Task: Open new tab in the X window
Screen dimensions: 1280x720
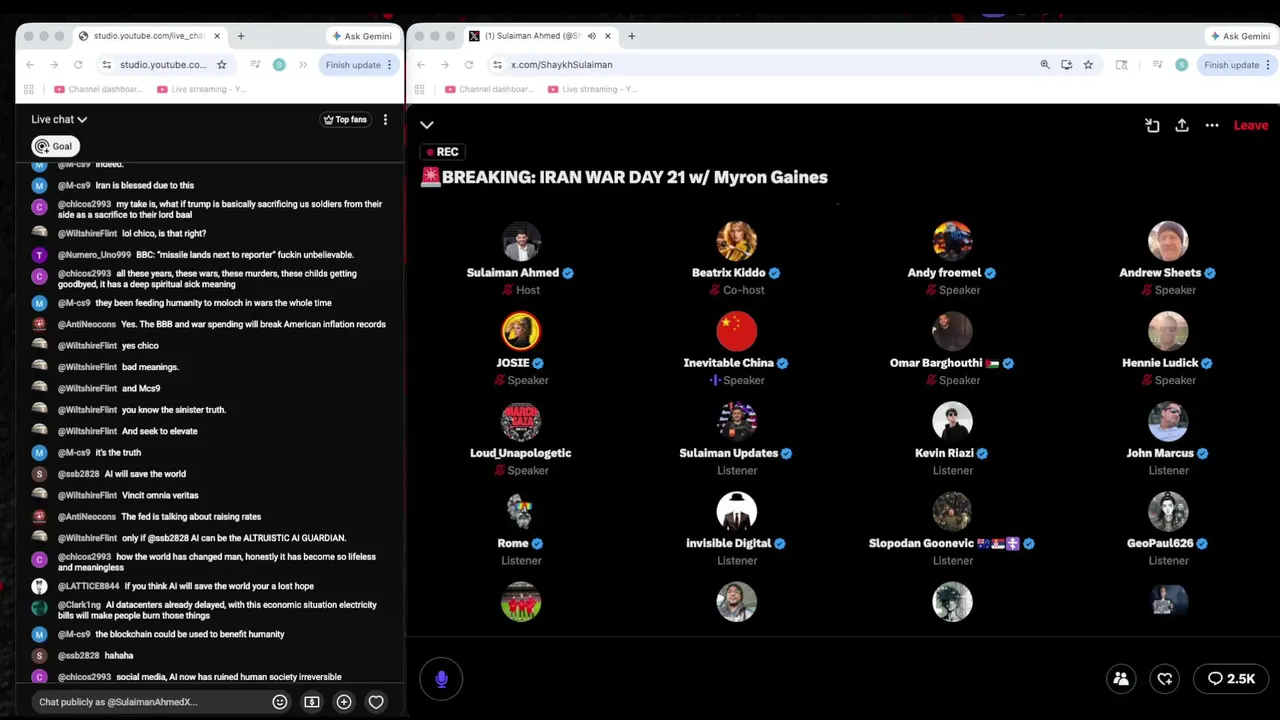Action: (x=631, y=36)
